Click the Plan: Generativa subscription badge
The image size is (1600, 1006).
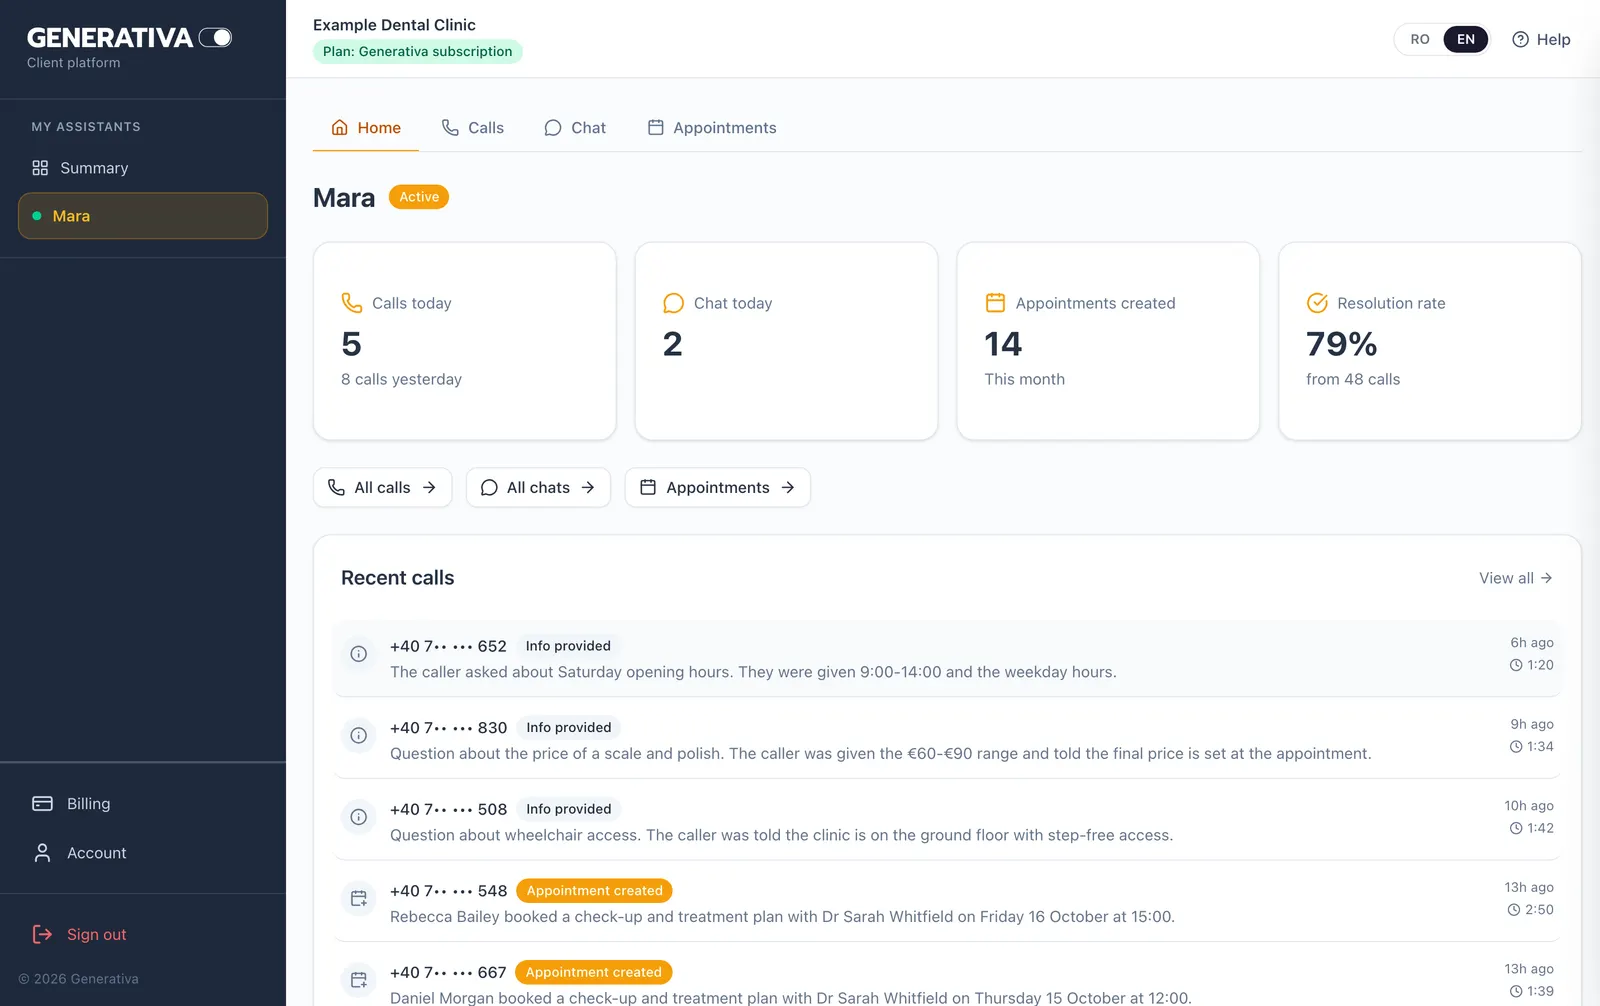click(418, 52)
